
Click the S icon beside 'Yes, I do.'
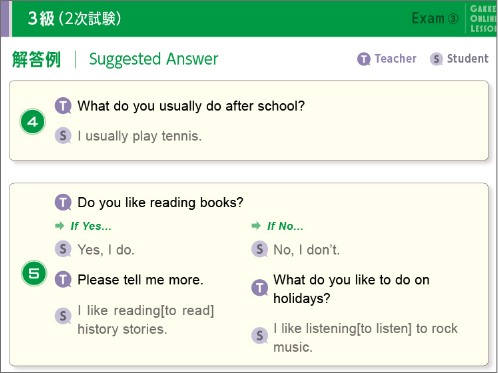(63, 249)
